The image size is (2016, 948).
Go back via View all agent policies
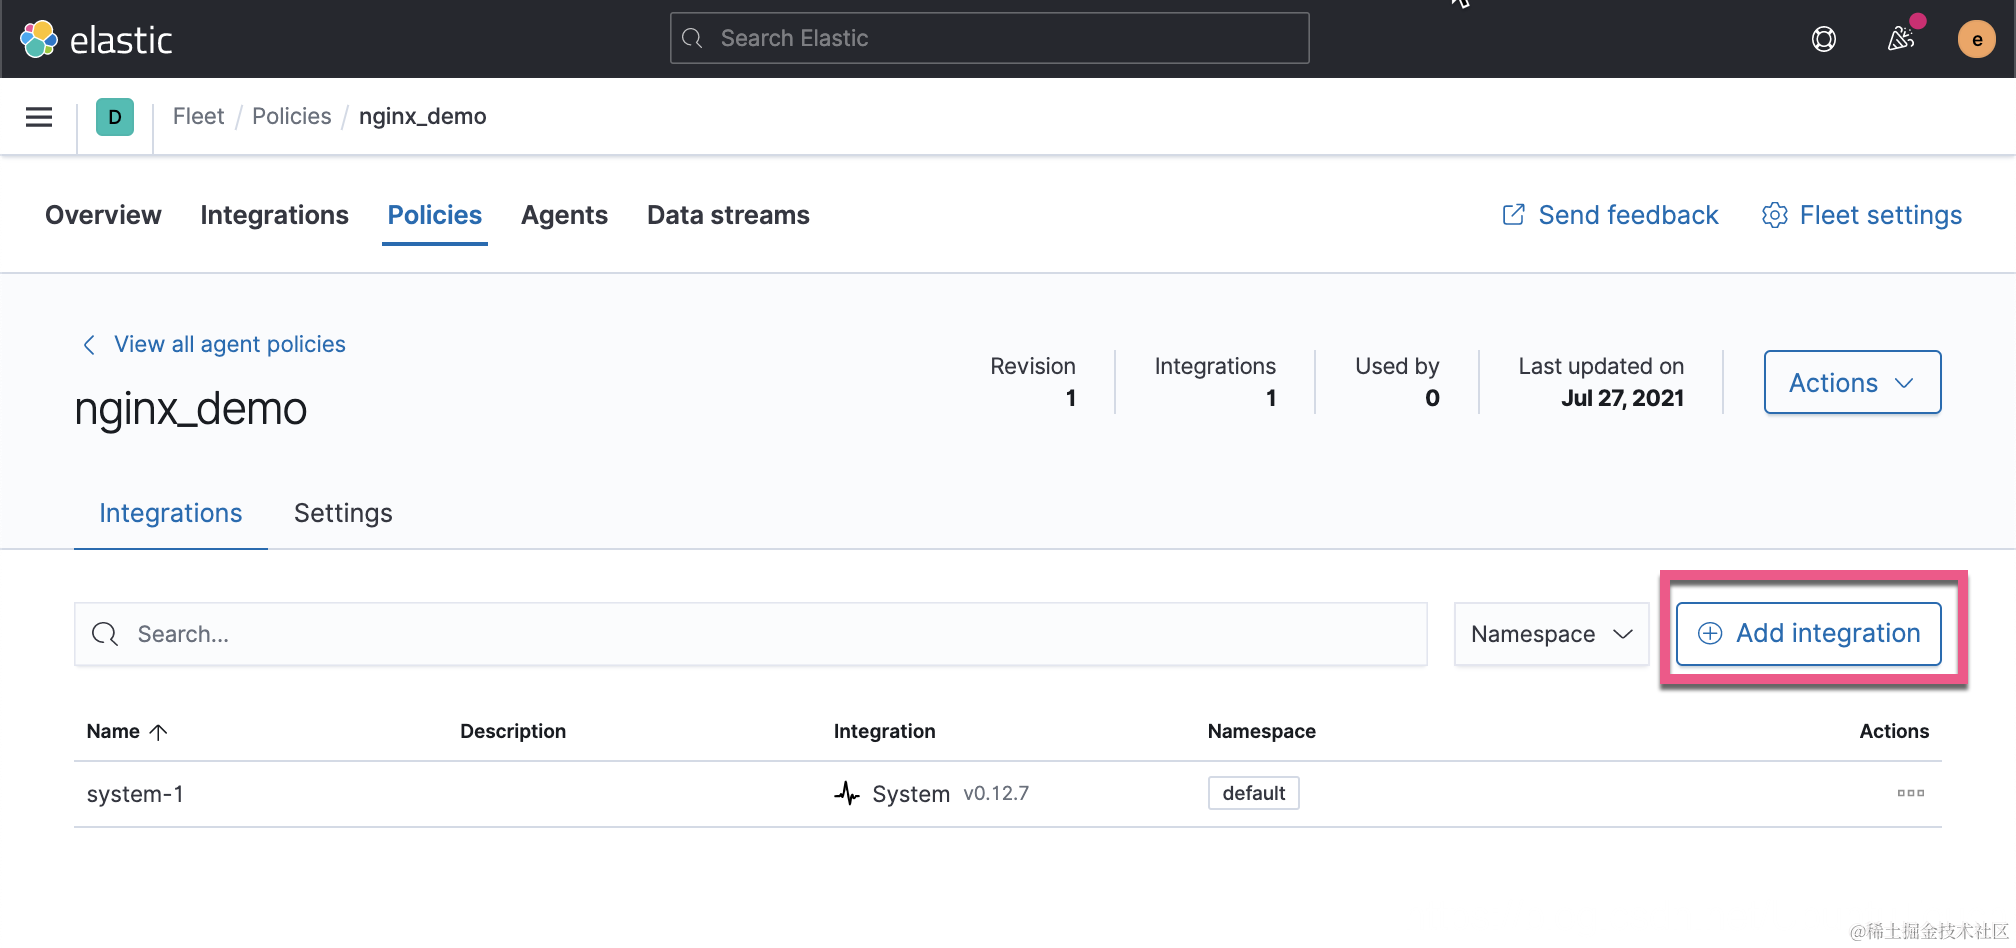pos(214,344)
